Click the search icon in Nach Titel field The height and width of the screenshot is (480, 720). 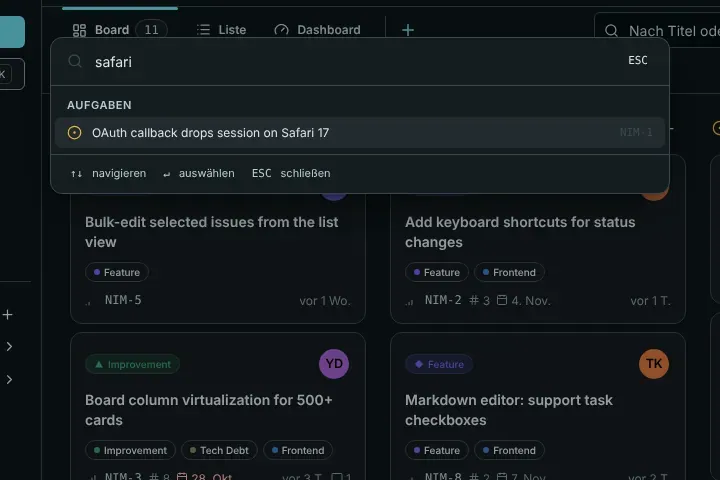click(611, 31)
